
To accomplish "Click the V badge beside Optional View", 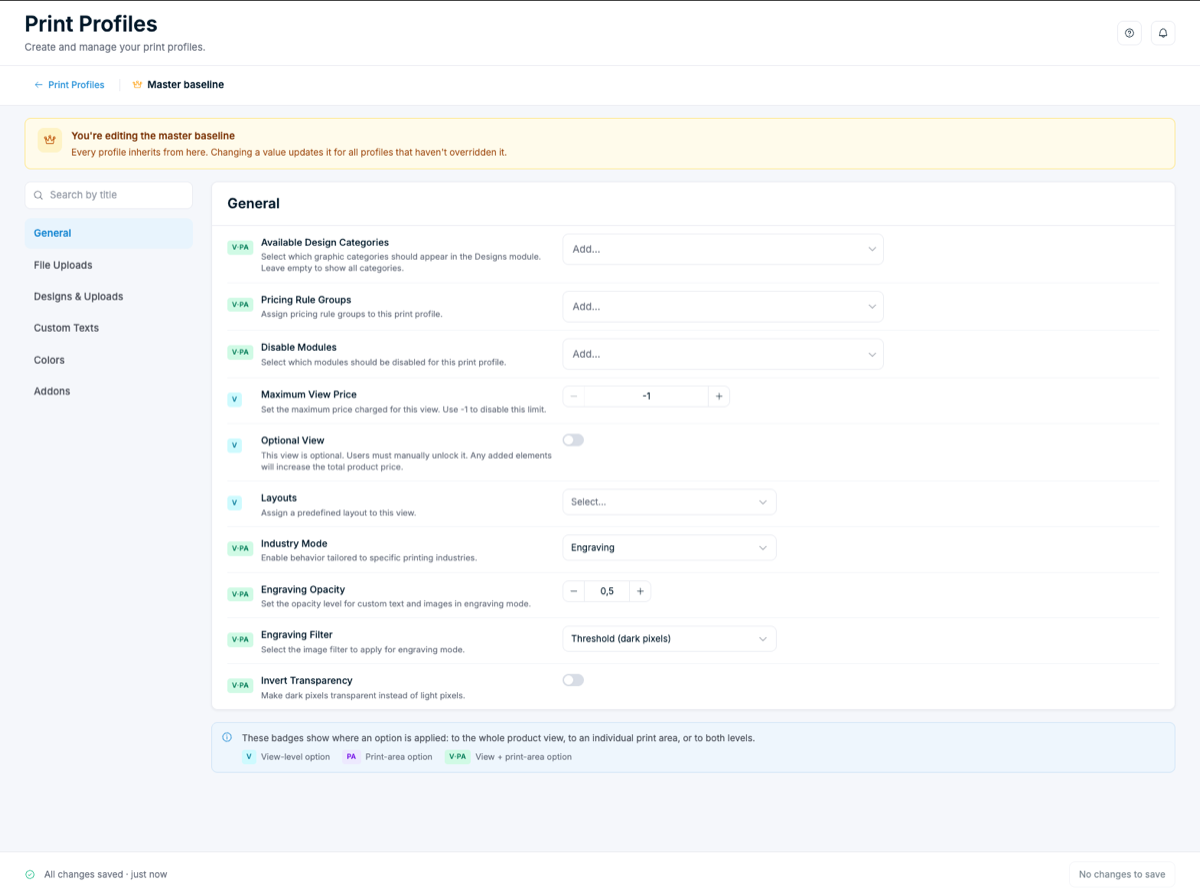I will (x=235, y=445).
